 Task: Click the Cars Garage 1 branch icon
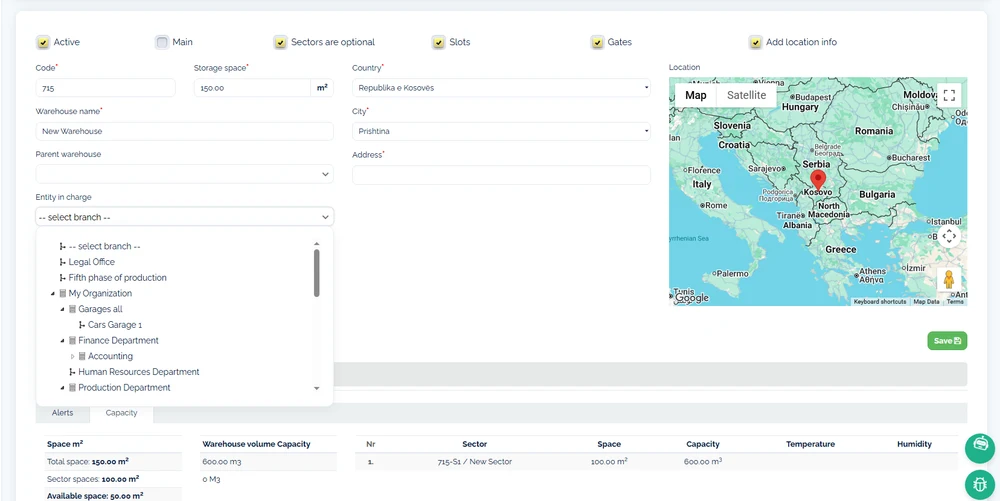(x=82, y=325)
